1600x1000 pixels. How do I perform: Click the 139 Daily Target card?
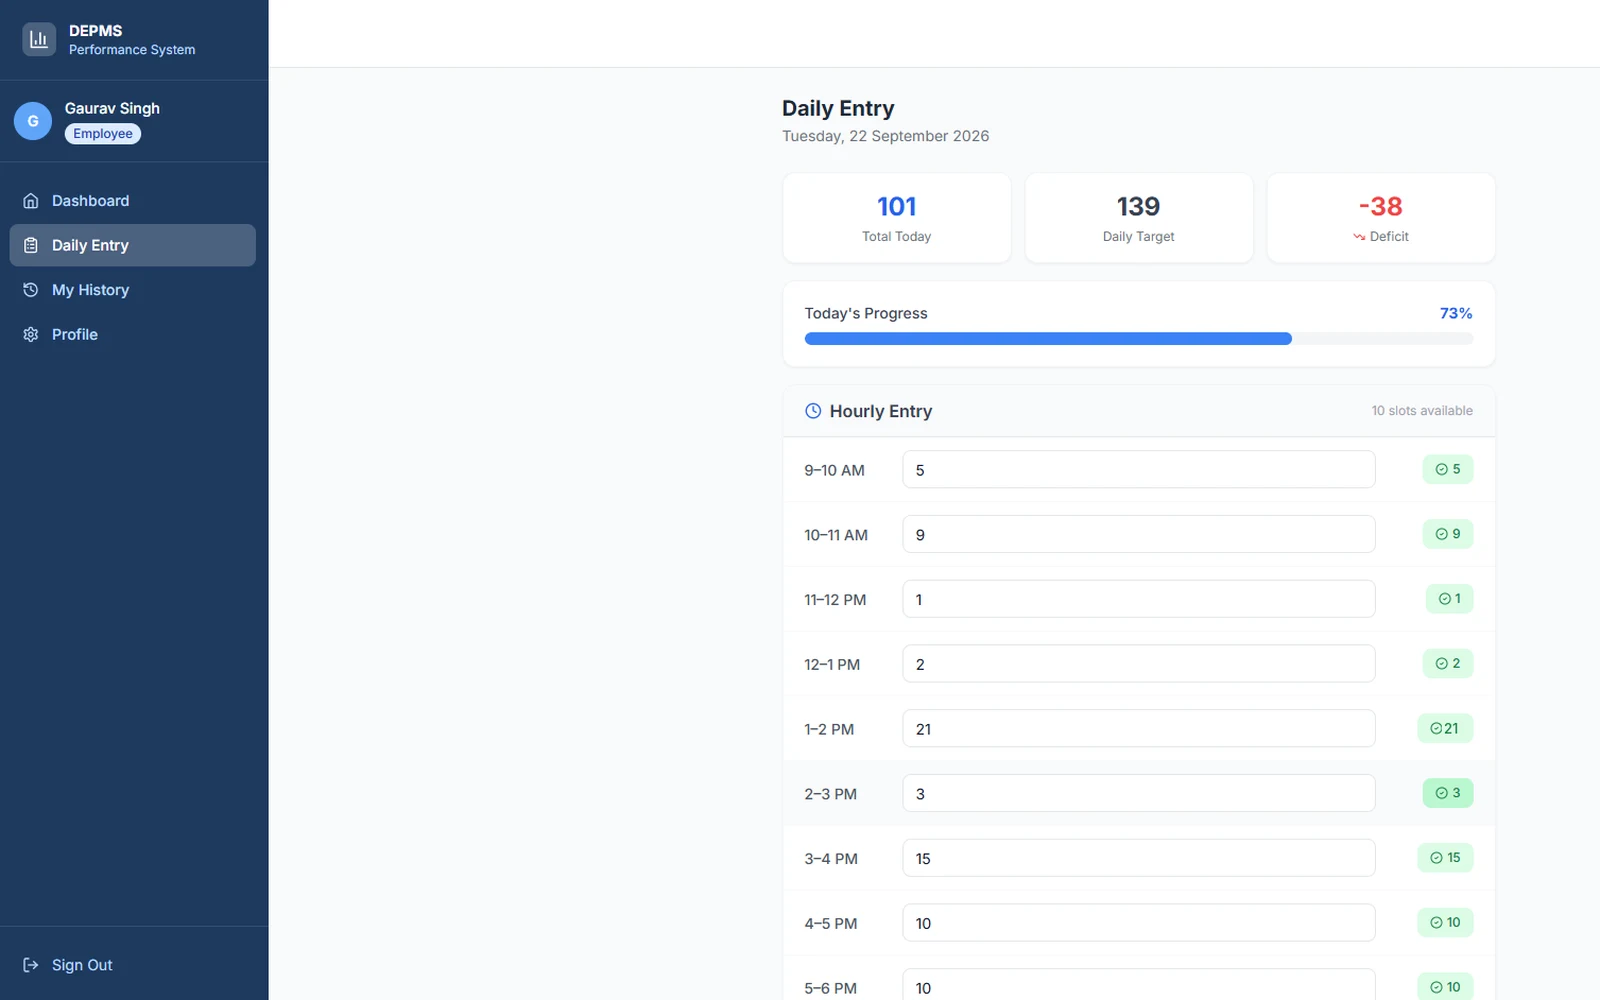pyautogui.click(x=1139, y=218)
